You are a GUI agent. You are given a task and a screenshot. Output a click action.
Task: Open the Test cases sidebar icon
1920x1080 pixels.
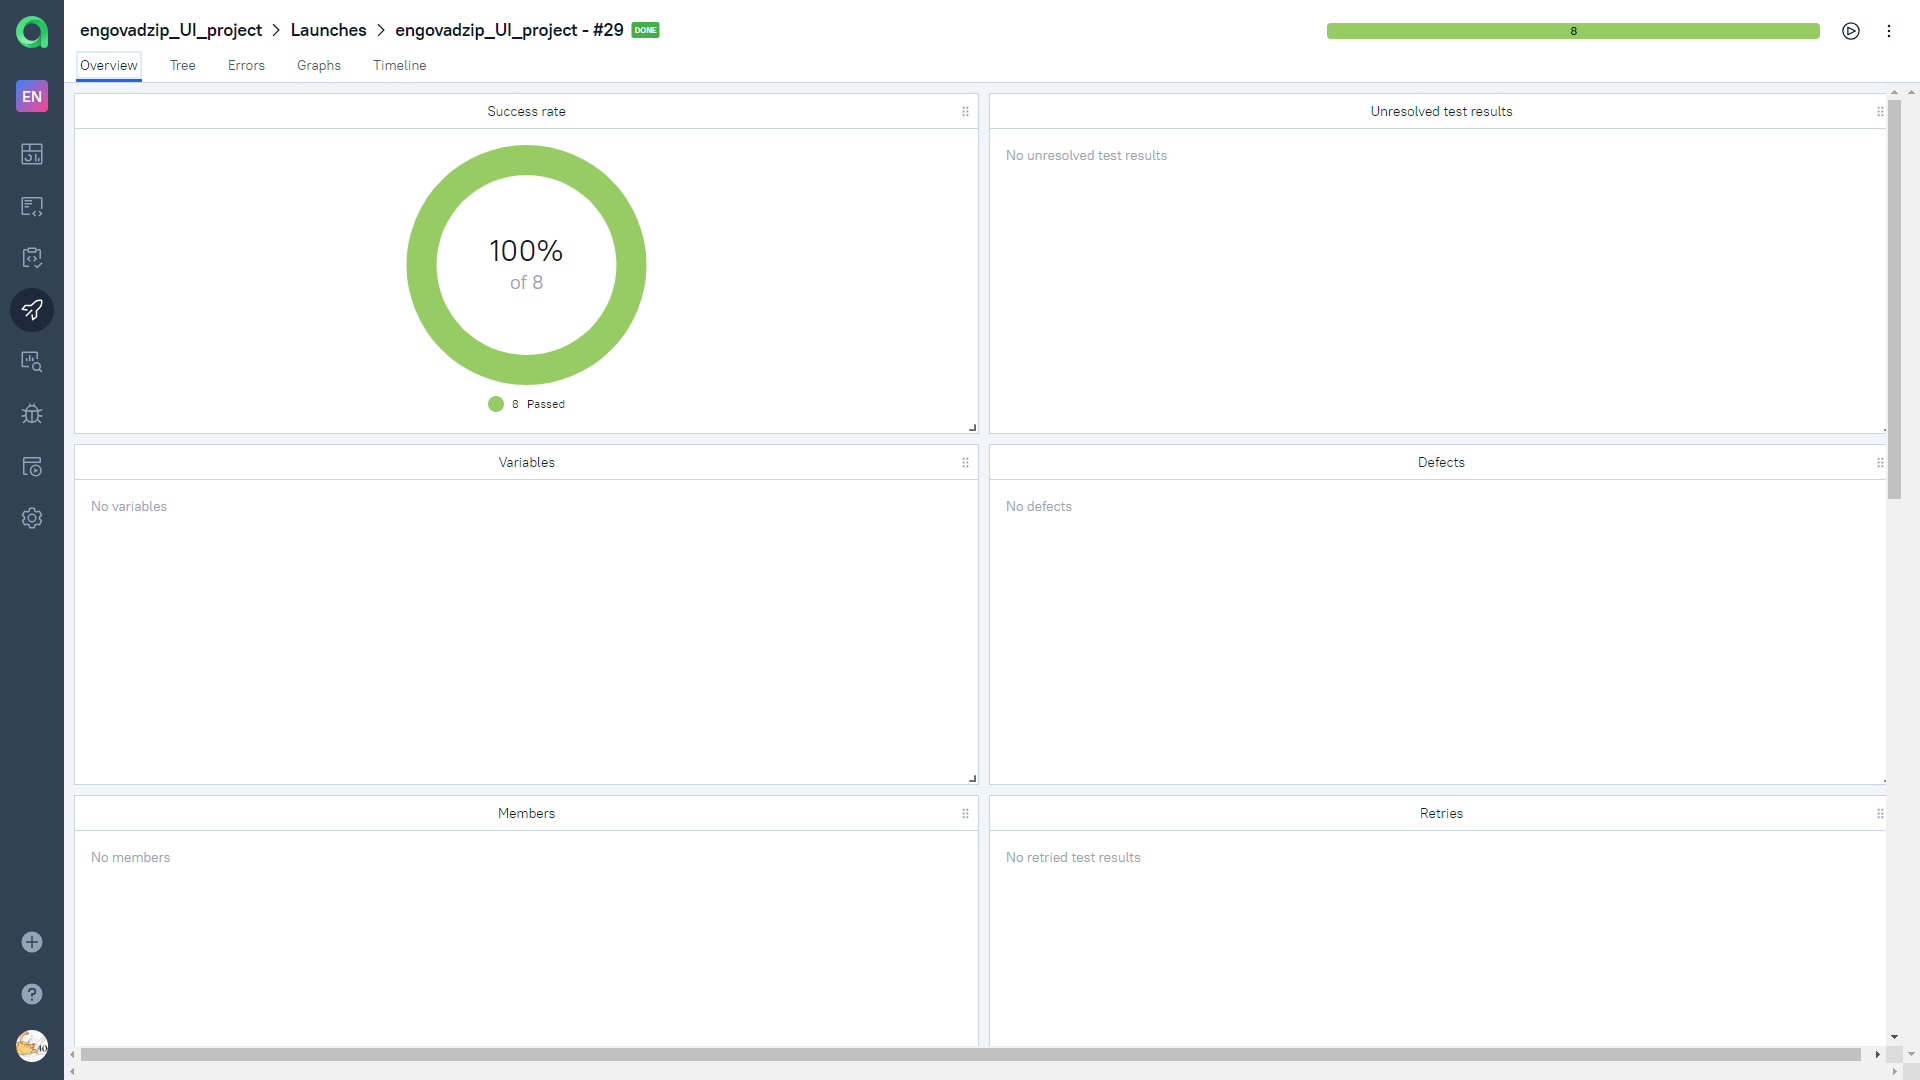click(x=32, y=206)
